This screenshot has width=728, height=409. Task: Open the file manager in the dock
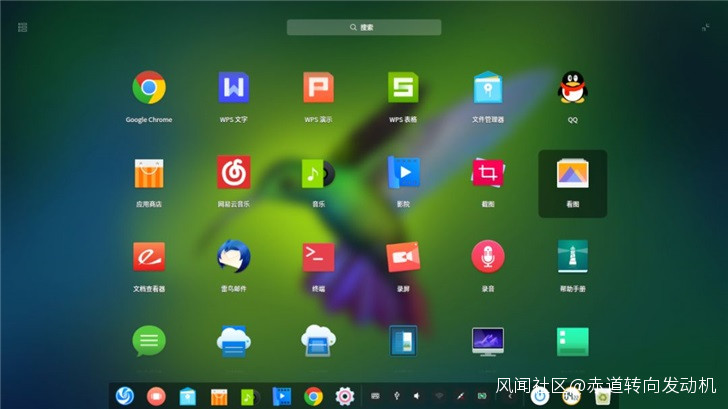(188, 396)
